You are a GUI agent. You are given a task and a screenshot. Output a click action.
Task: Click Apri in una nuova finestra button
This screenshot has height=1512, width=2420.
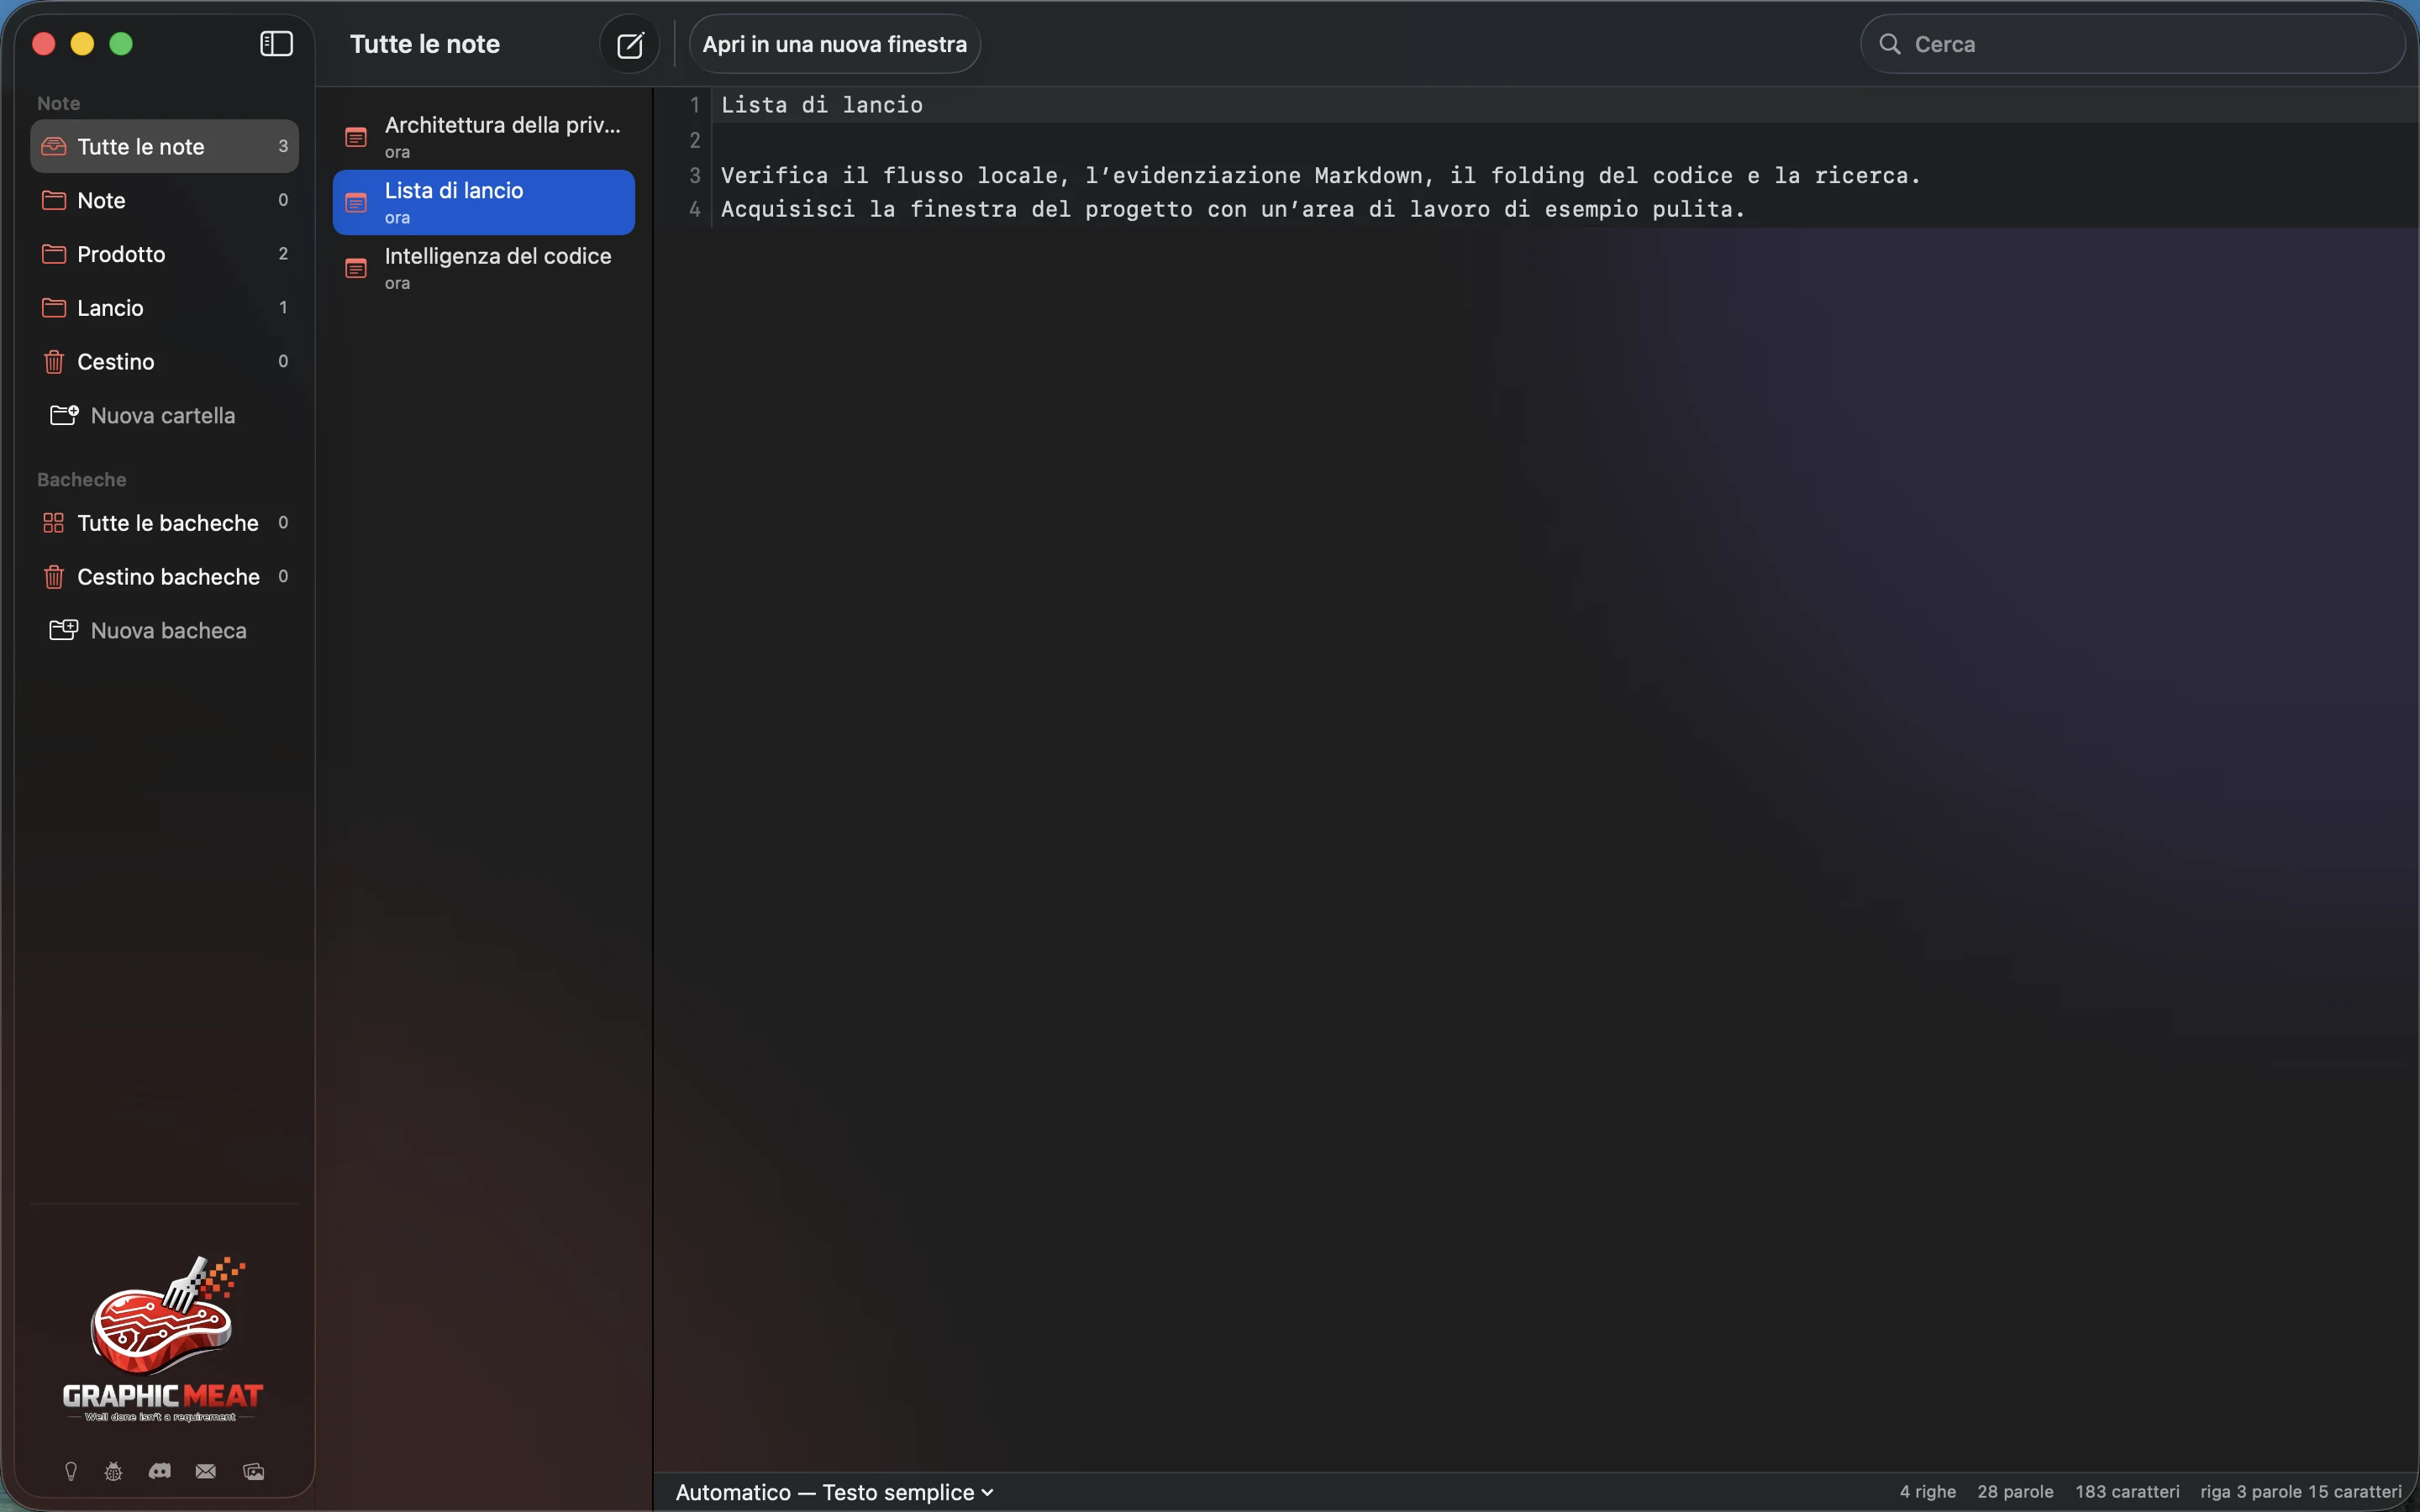point(835,44)
